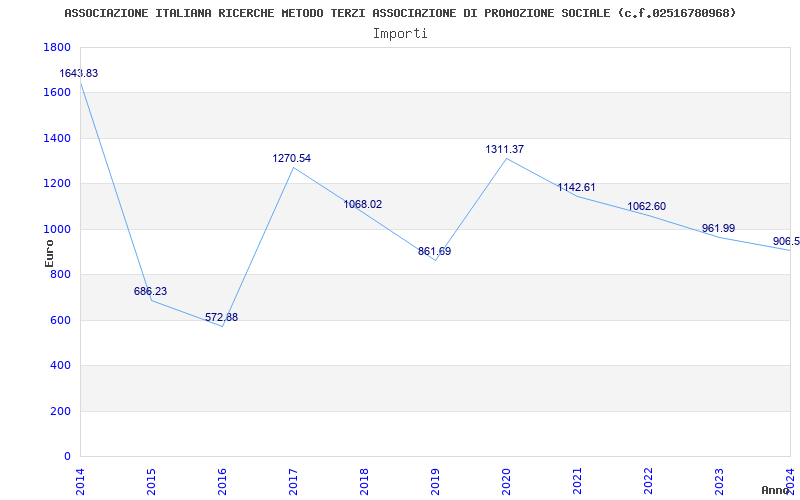
Task: Click the 686.23 data label
Action: coord(151,291)
